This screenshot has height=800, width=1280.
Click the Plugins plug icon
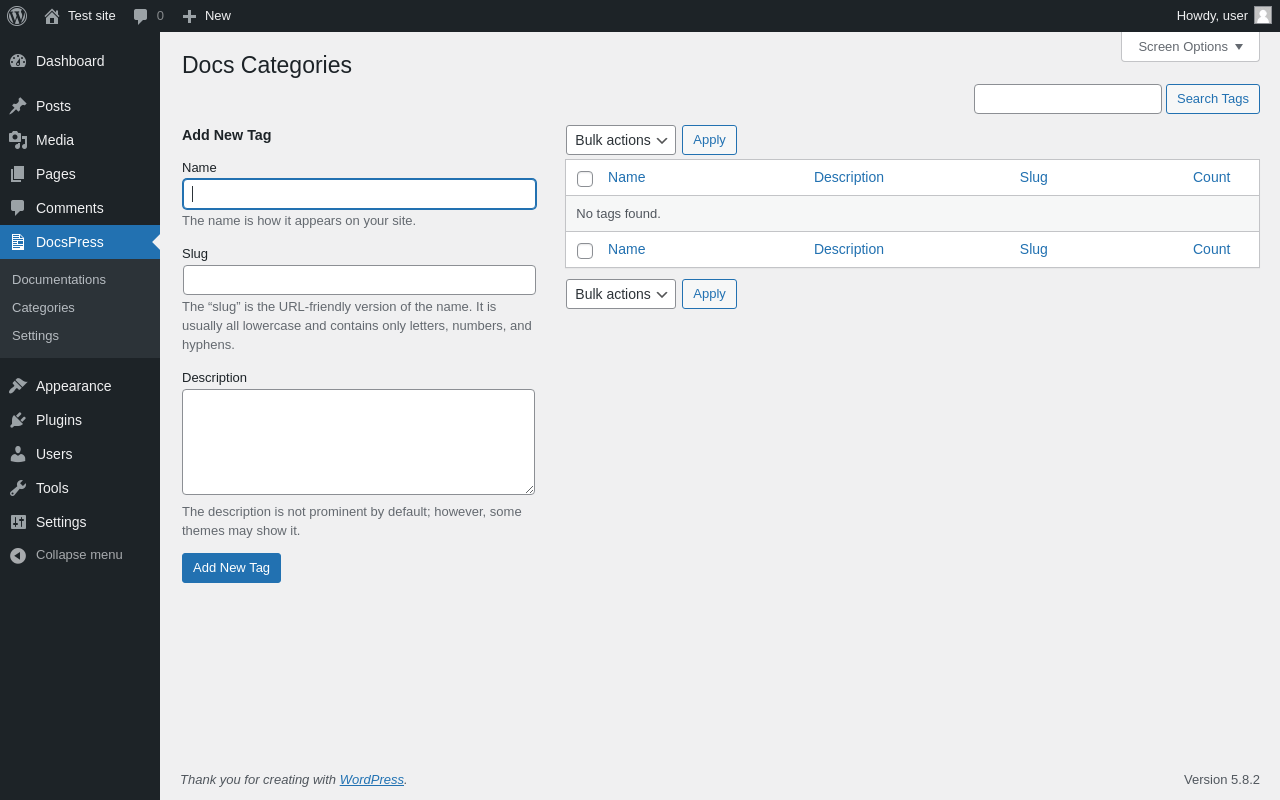(x=18, y=420)
